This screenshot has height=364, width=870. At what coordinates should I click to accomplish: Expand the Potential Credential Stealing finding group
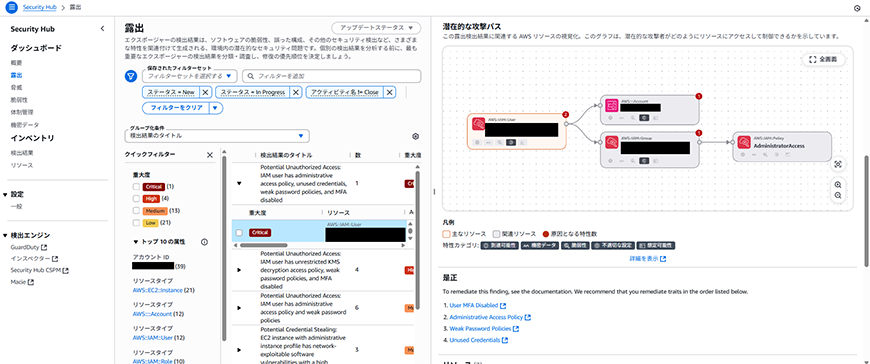click(239, 350)
